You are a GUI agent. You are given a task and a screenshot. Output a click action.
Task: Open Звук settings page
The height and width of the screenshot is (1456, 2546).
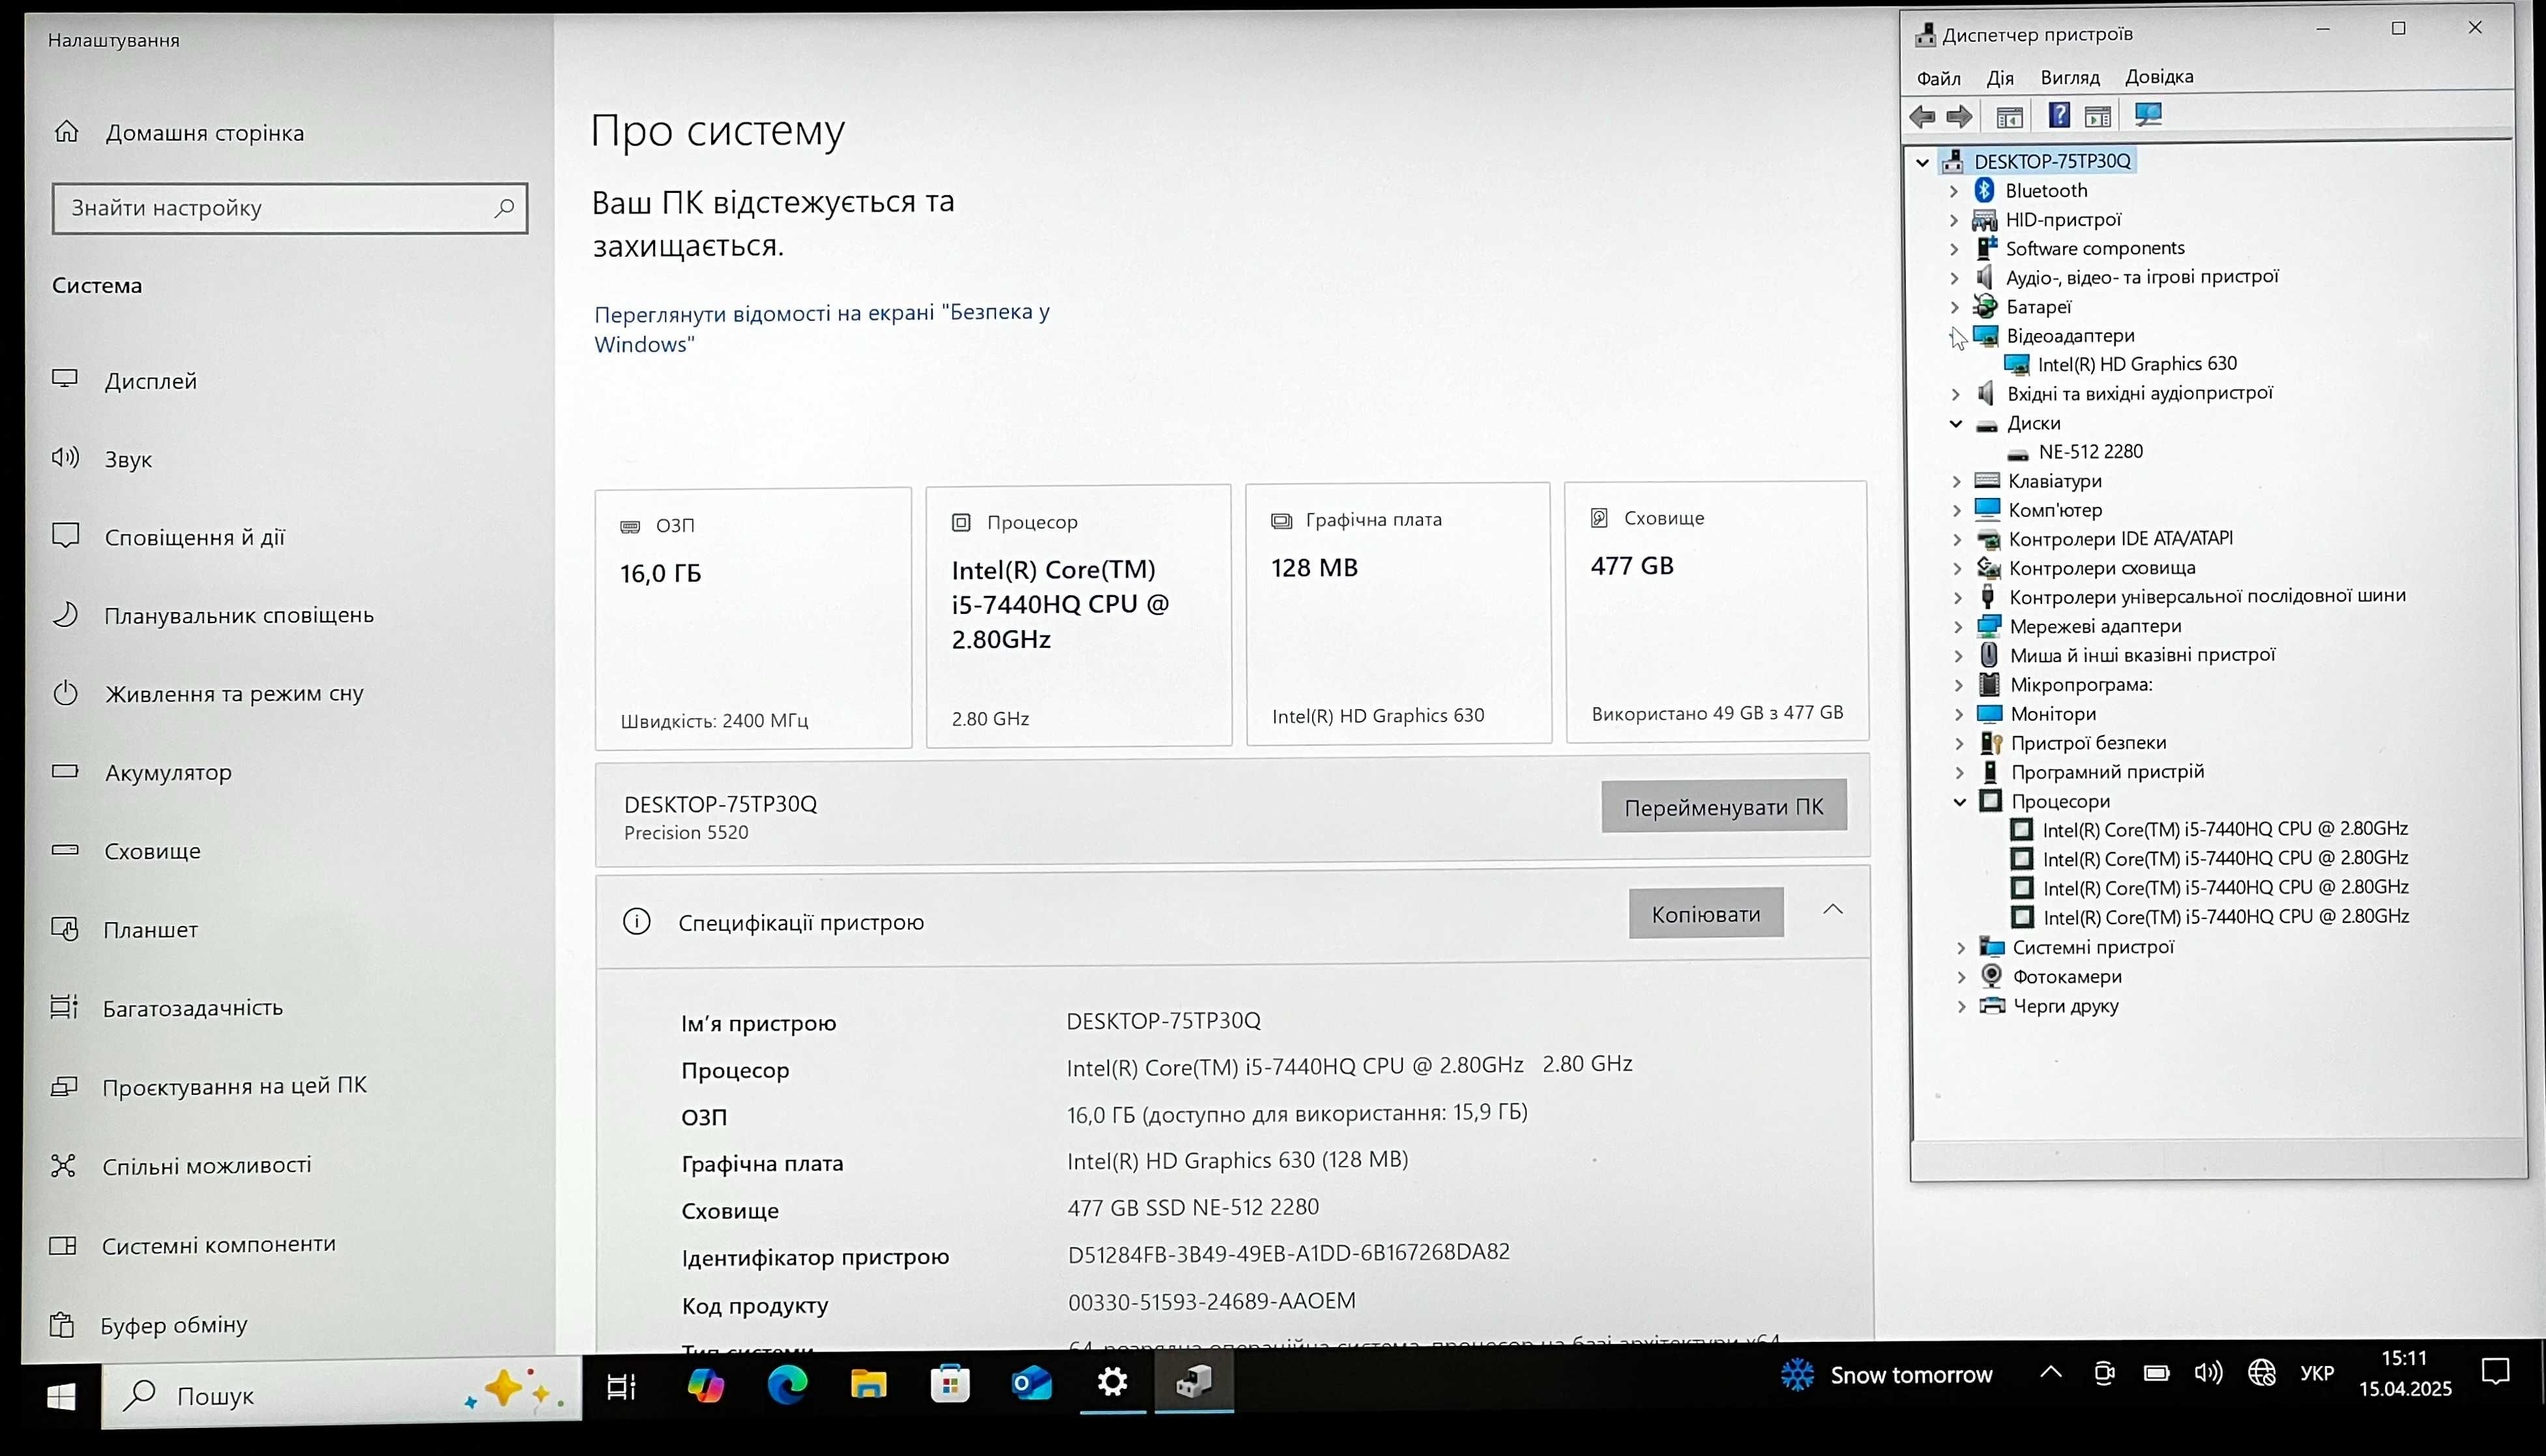point(128,459)
